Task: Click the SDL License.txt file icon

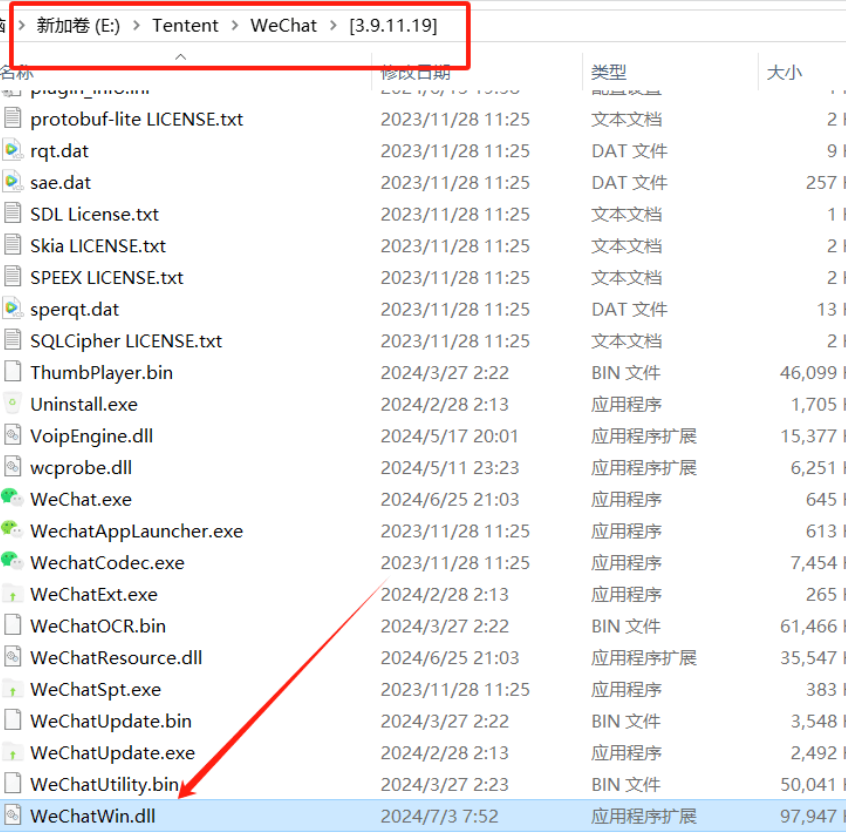Action: point(12,213)
